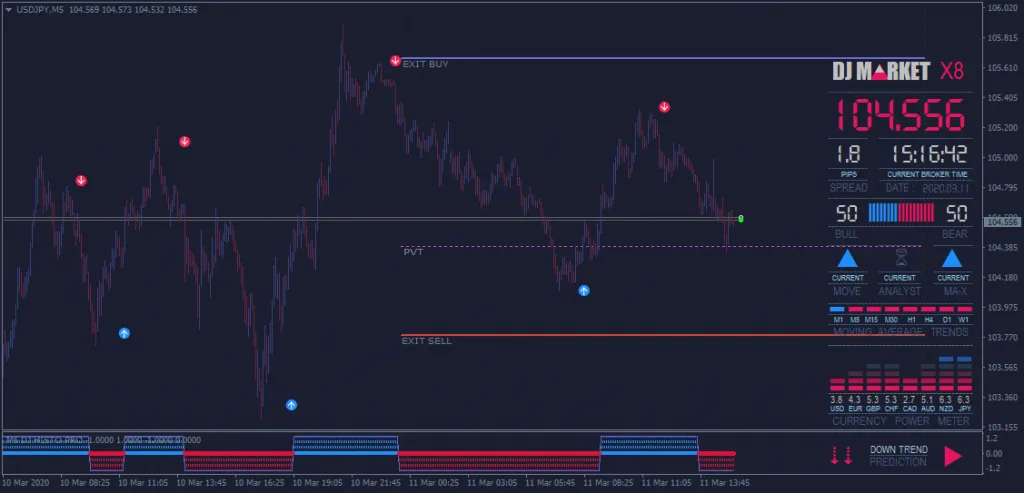Click the leftmost red sell arrow on chart
The image size is (1024, 493).
(x=81, y=181)
